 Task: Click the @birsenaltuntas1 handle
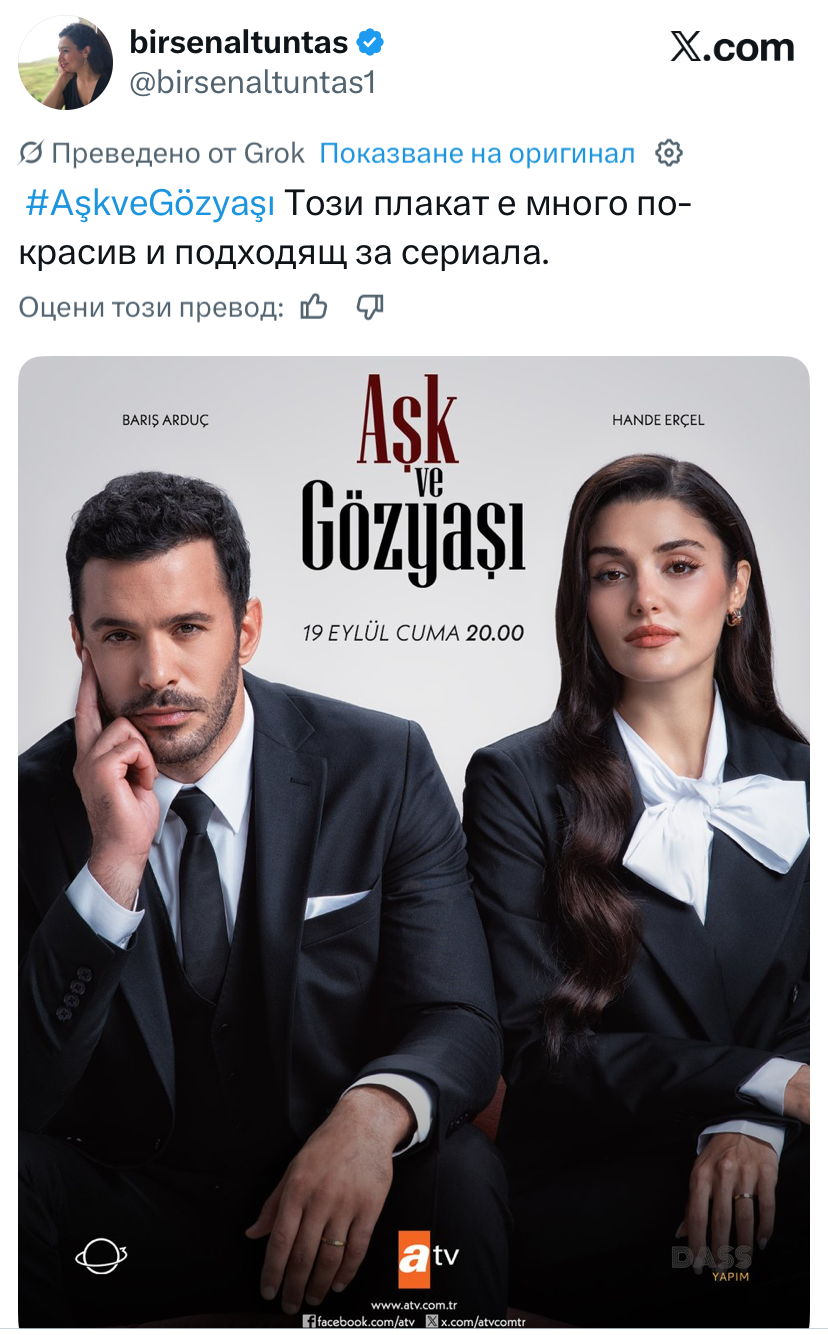click(252, 82)
